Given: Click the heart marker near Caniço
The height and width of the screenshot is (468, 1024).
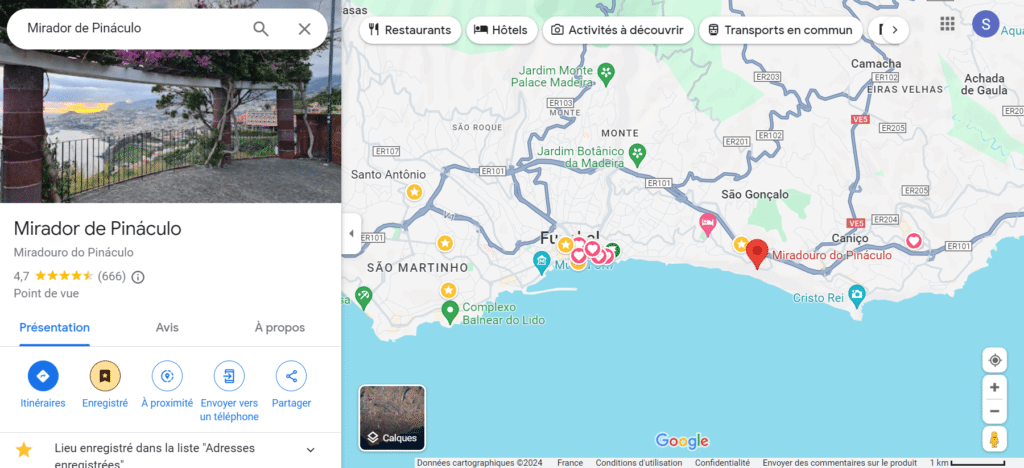Looking at the screenshot, I should 914,242.
